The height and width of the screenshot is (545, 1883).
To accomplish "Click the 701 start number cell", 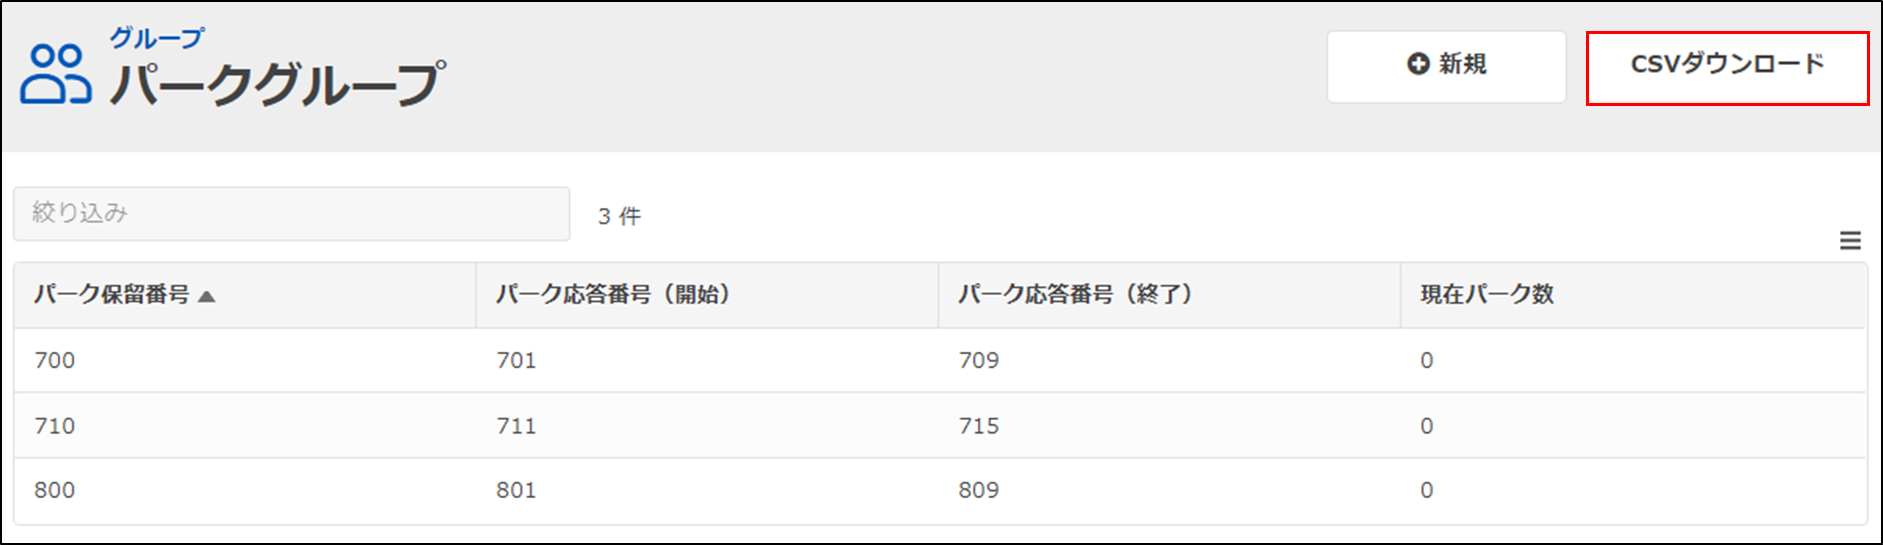I will pyautogui.click(x=516, y=360).
